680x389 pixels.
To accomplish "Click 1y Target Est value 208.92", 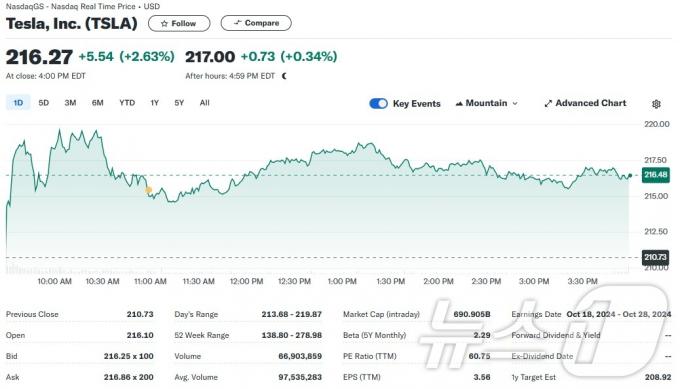I will click(x=658, y=377).
